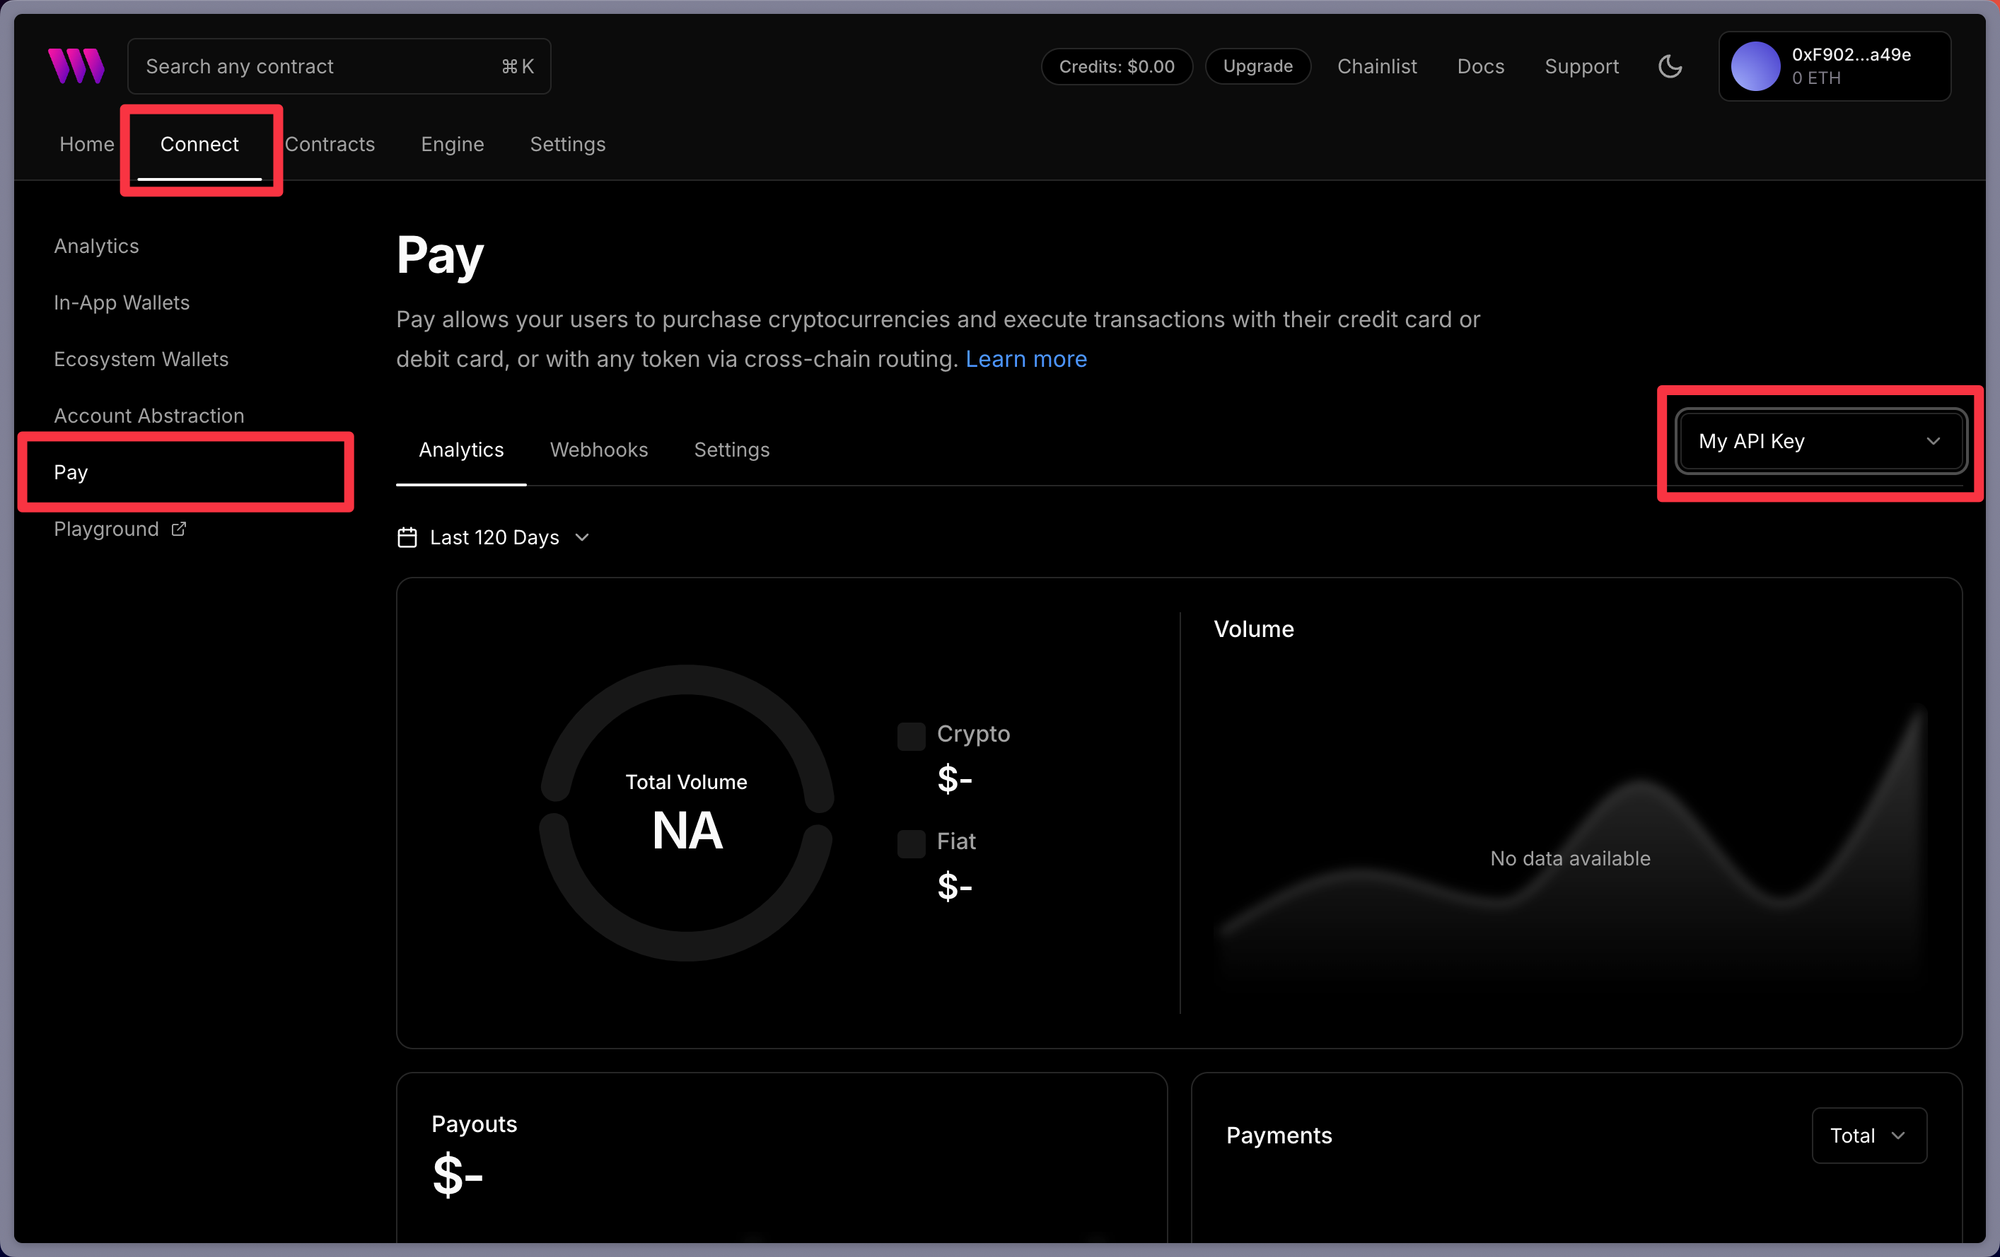The height and width of the screenshot is (1257, 2000).
Task: Go to Contracts in top navigation
Action: tap(330, 144)
